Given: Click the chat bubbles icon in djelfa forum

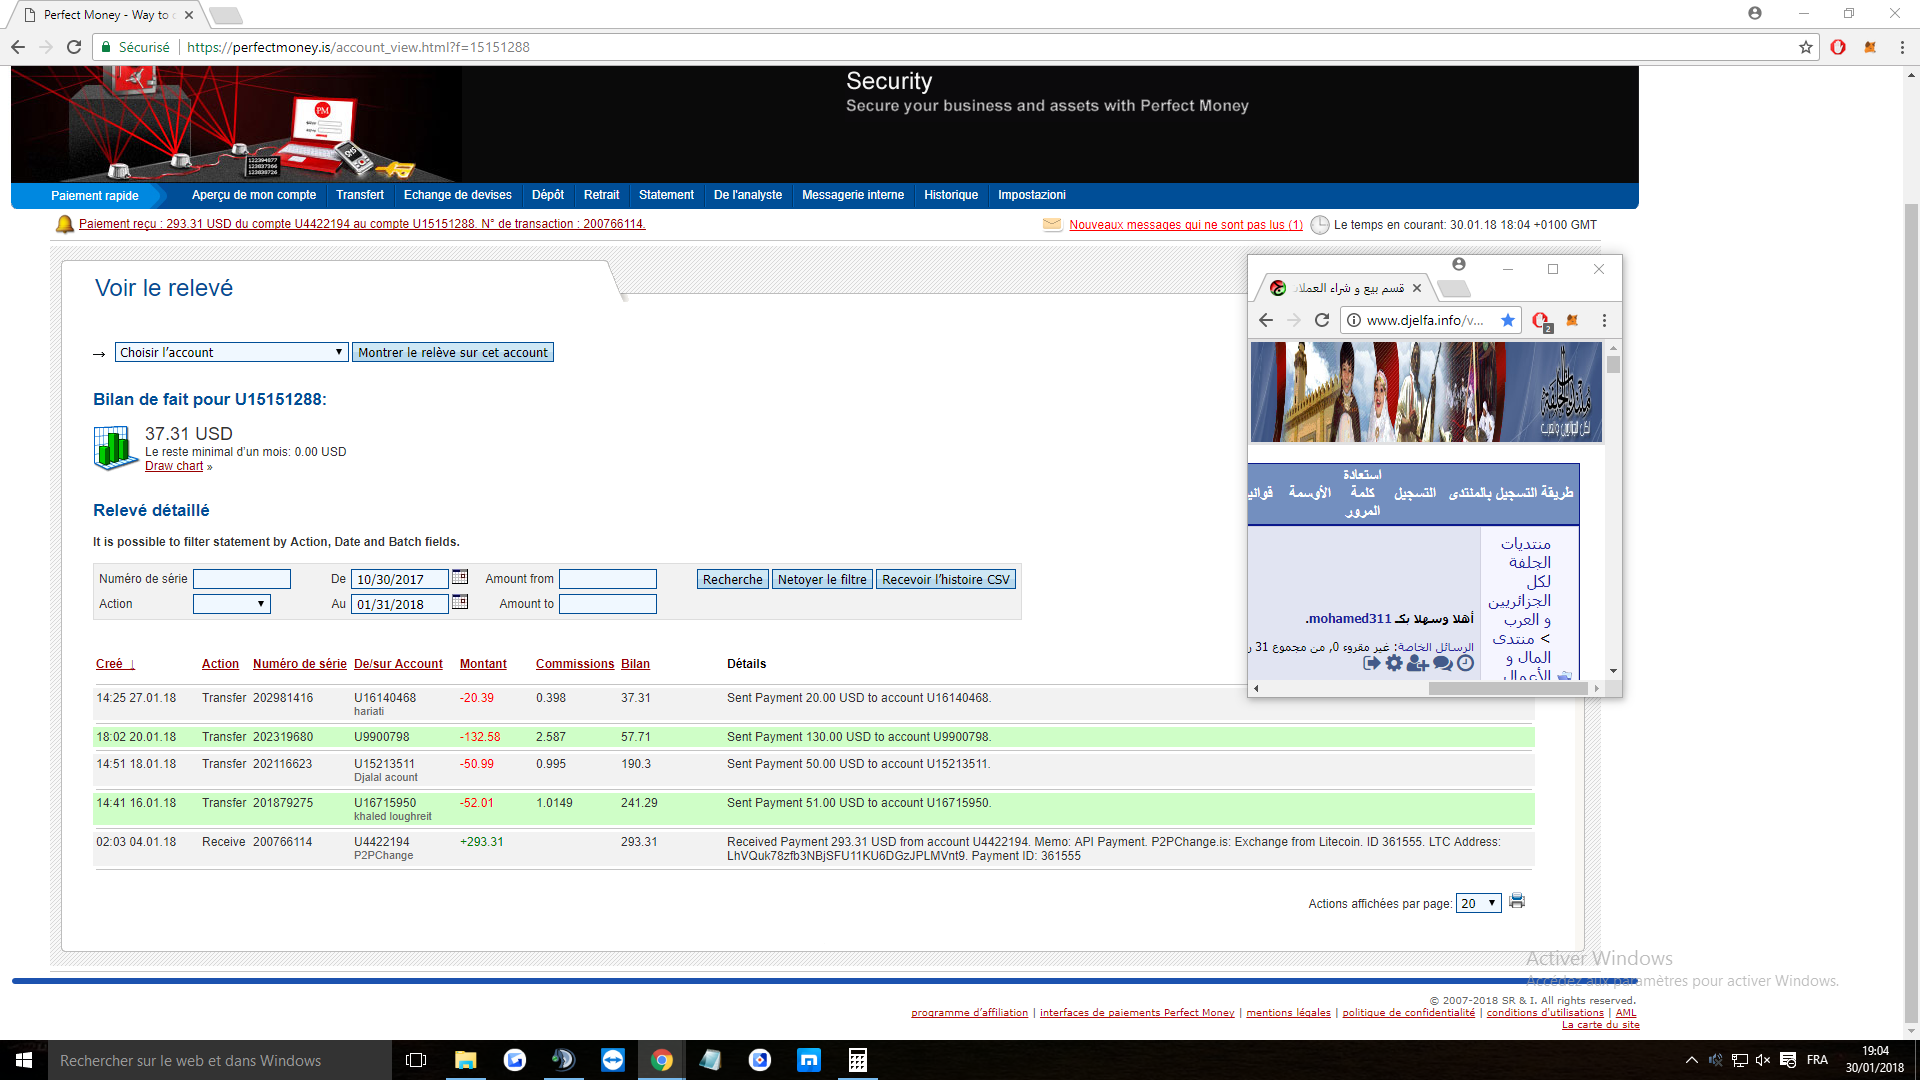Looking at the screenshot, I should click(1442, 663).
